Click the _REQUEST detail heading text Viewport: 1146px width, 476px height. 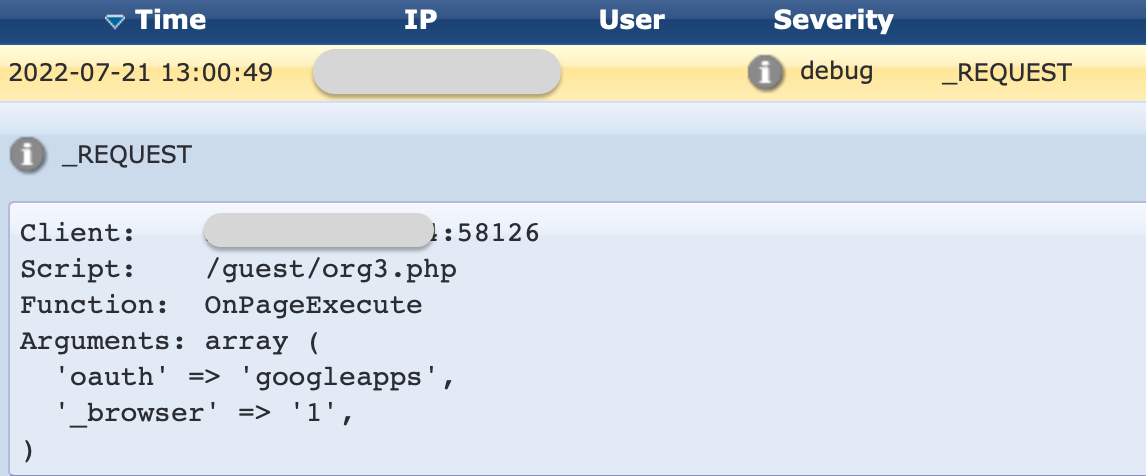126,155
